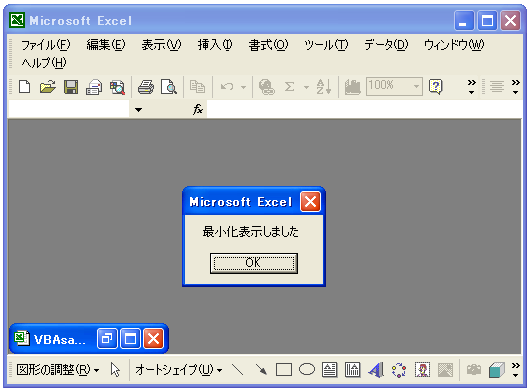531x391 pixels.
Task: Close the minimized VBAsa... workbook
Action: (153, 339)
